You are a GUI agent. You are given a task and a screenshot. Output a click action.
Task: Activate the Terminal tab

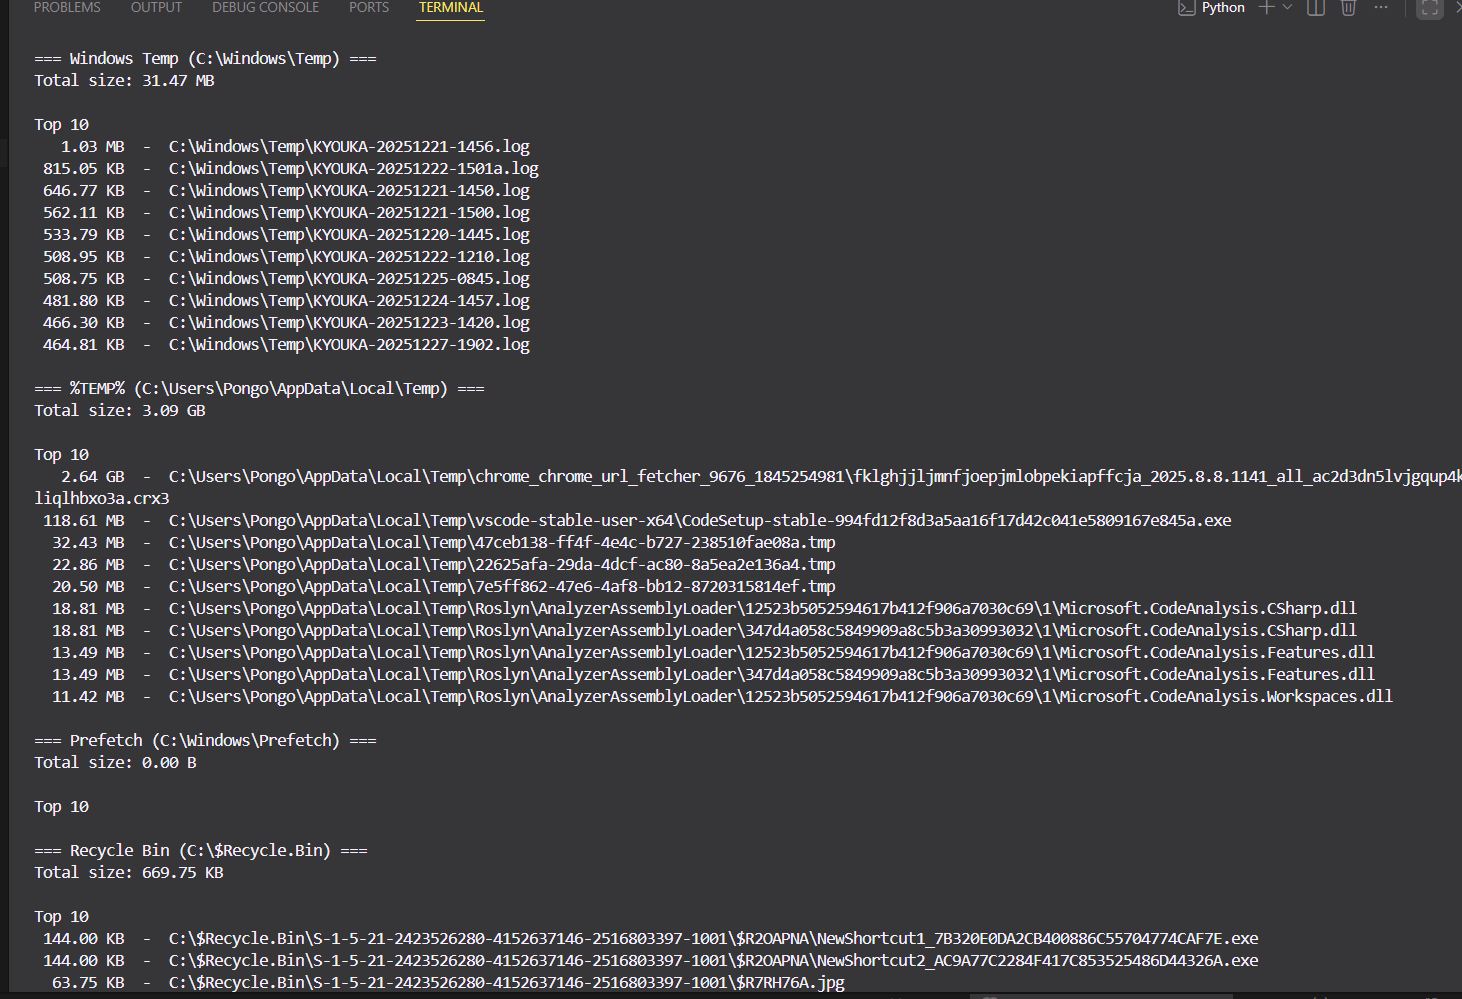coord(450,8)
